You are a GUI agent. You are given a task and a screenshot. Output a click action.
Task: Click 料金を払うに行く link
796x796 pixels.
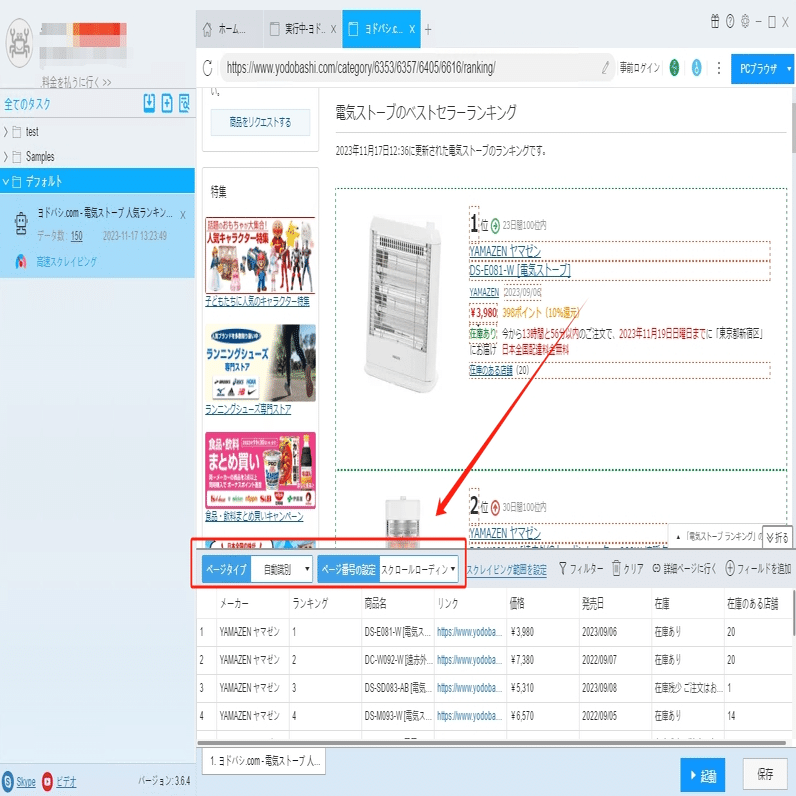[76, 82]
